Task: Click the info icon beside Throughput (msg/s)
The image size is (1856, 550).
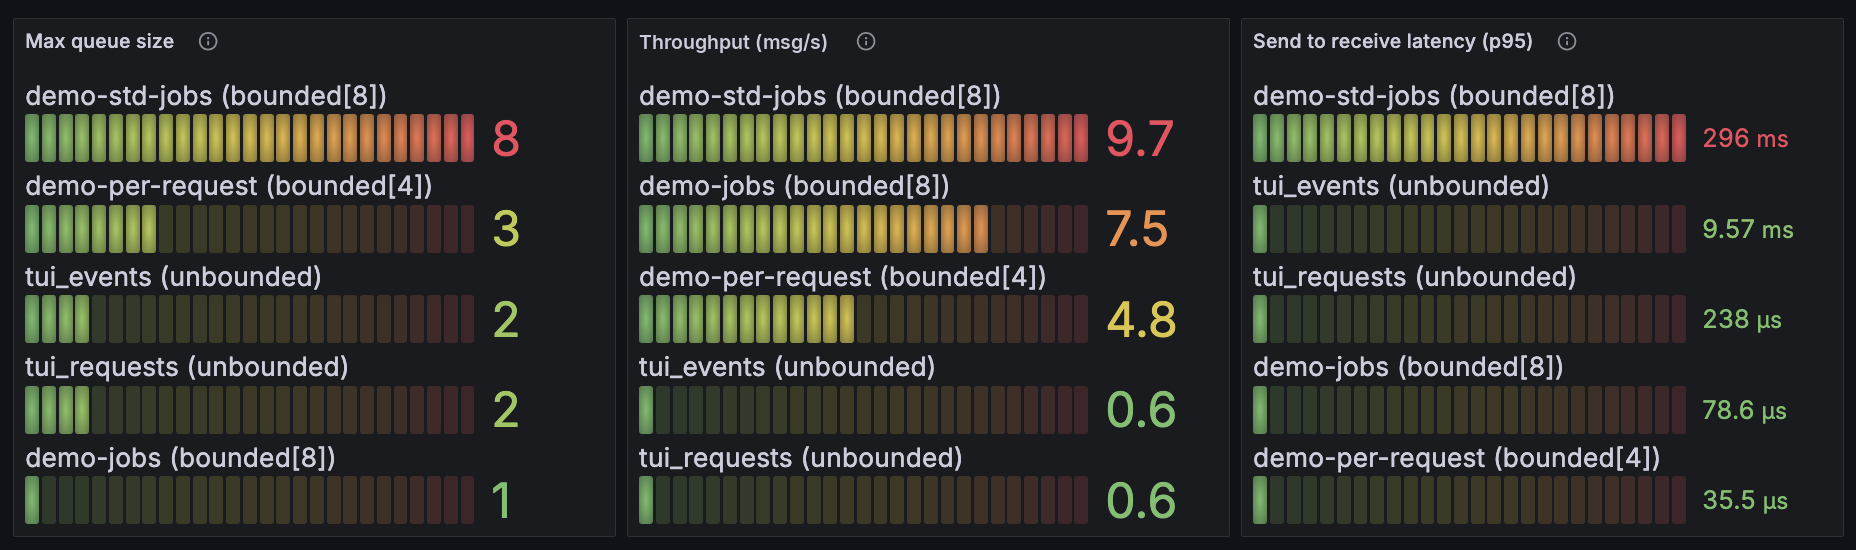Action: pyautogui.click(x=866, y=41)
